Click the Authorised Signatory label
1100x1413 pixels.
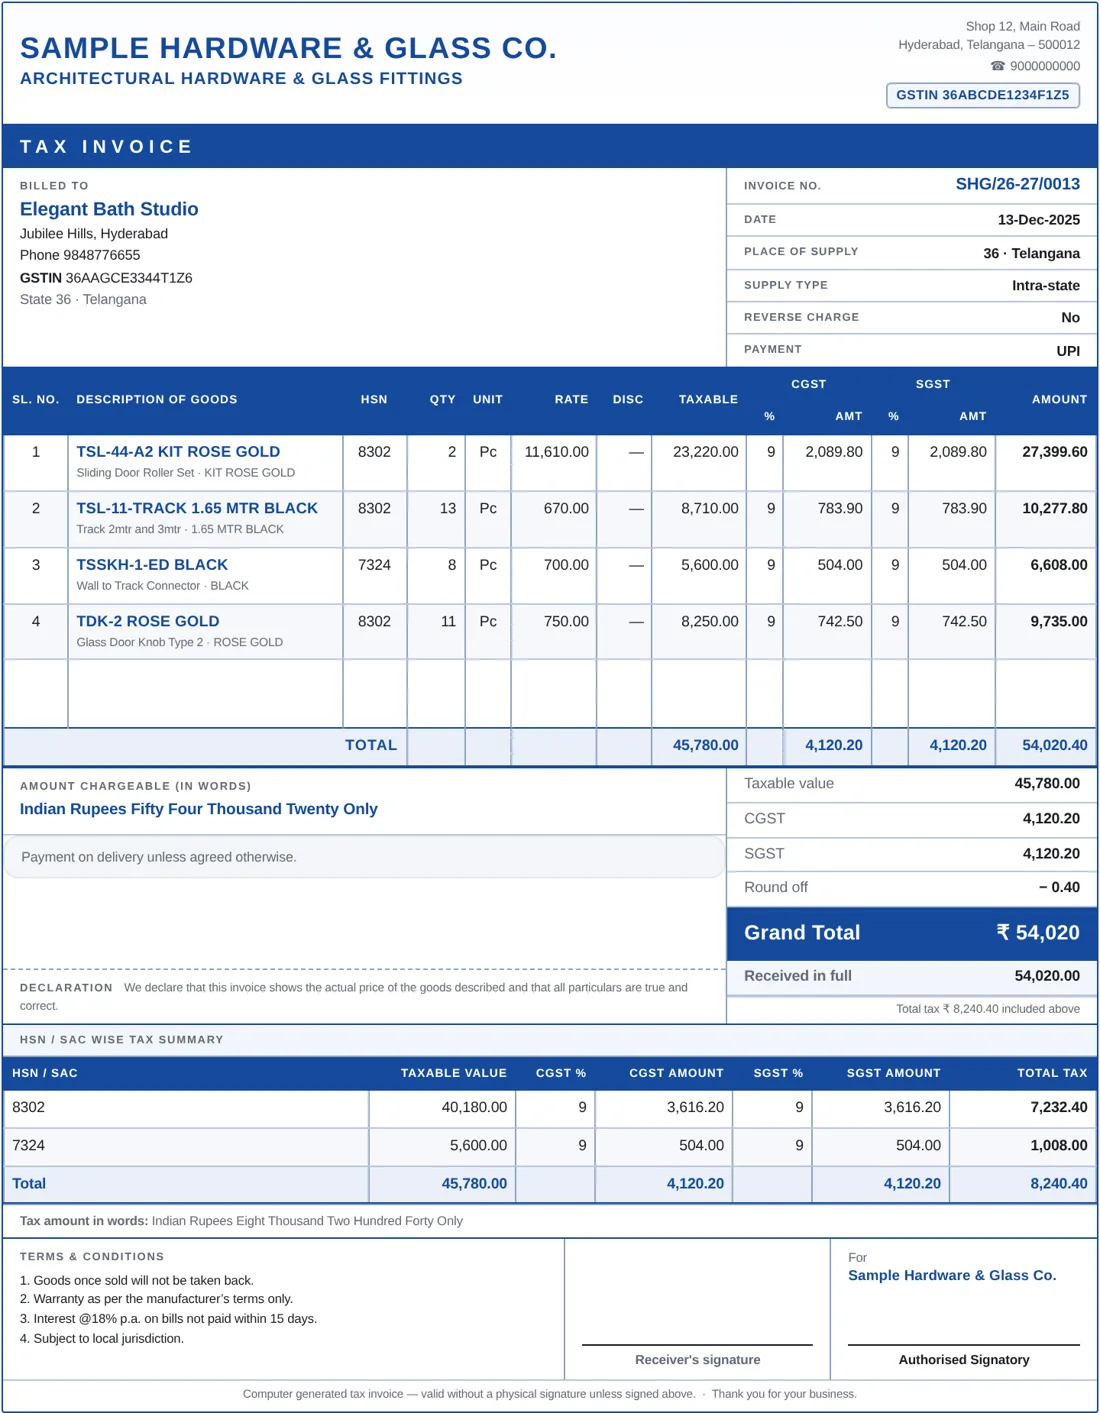[x=964, y=1359]
